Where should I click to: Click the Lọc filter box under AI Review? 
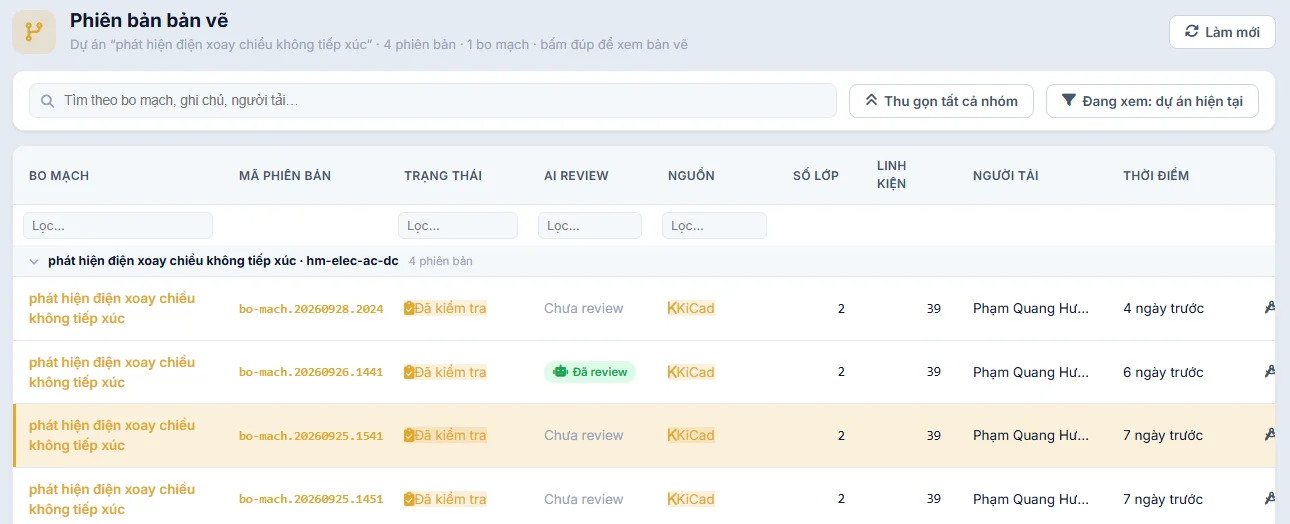(590, 225)
